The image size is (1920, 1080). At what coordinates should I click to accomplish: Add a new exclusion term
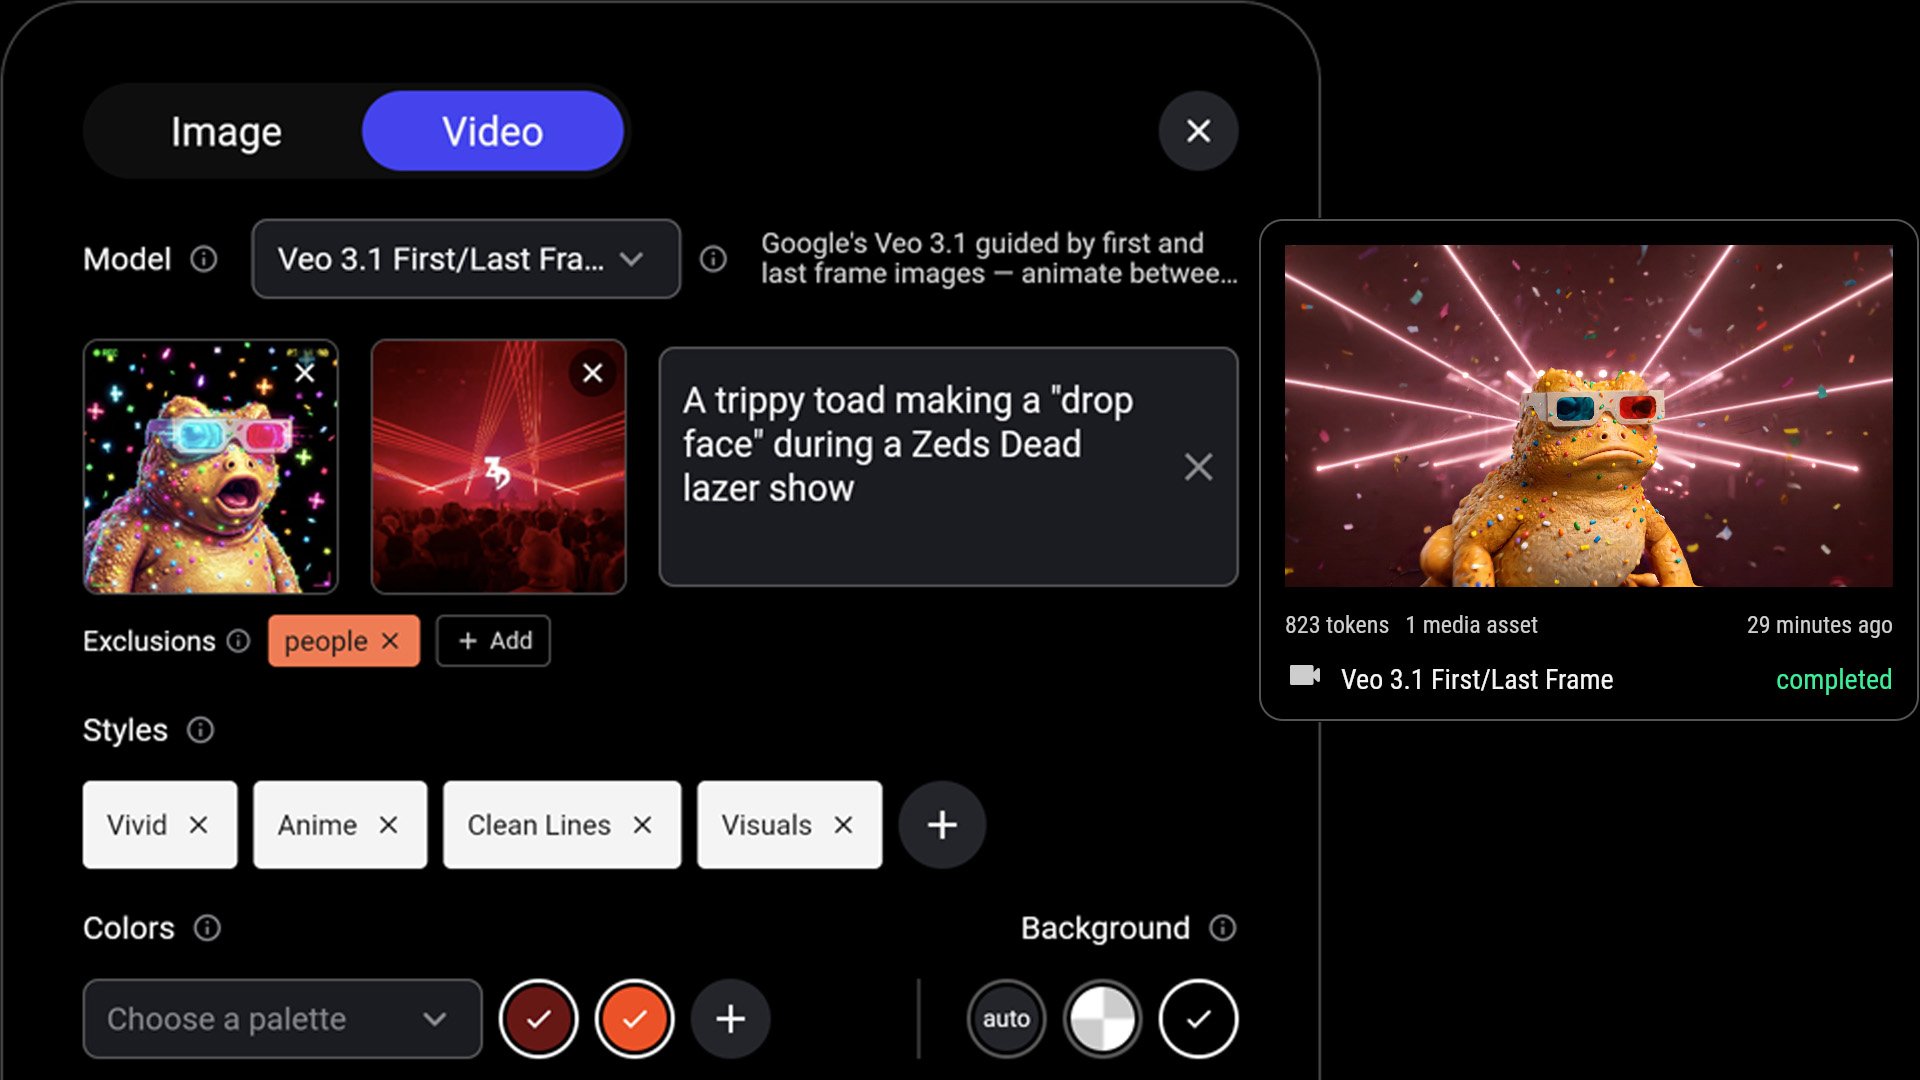(492, 641)
